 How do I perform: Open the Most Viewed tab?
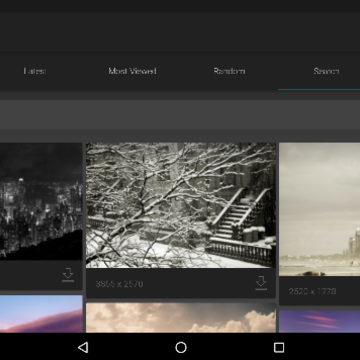pos(132,71)
